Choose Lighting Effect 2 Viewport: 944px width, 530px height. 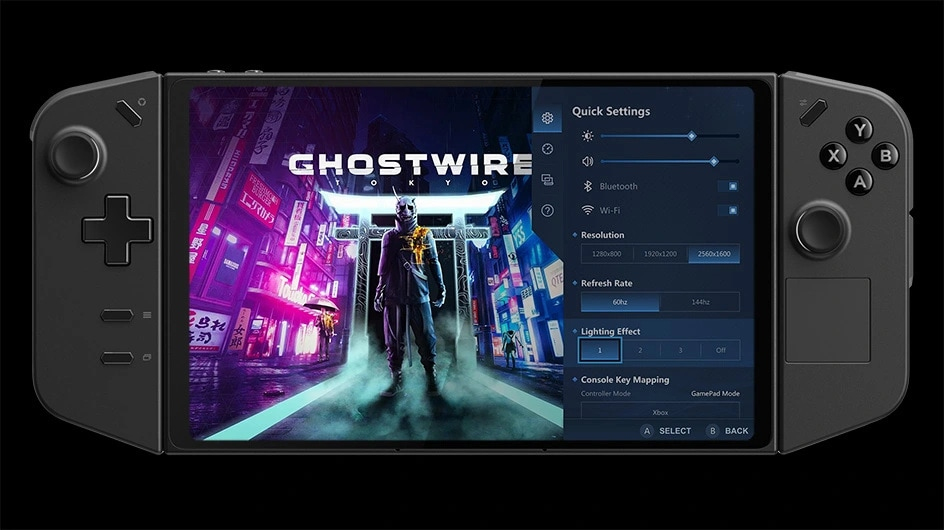tap(640, 350)
